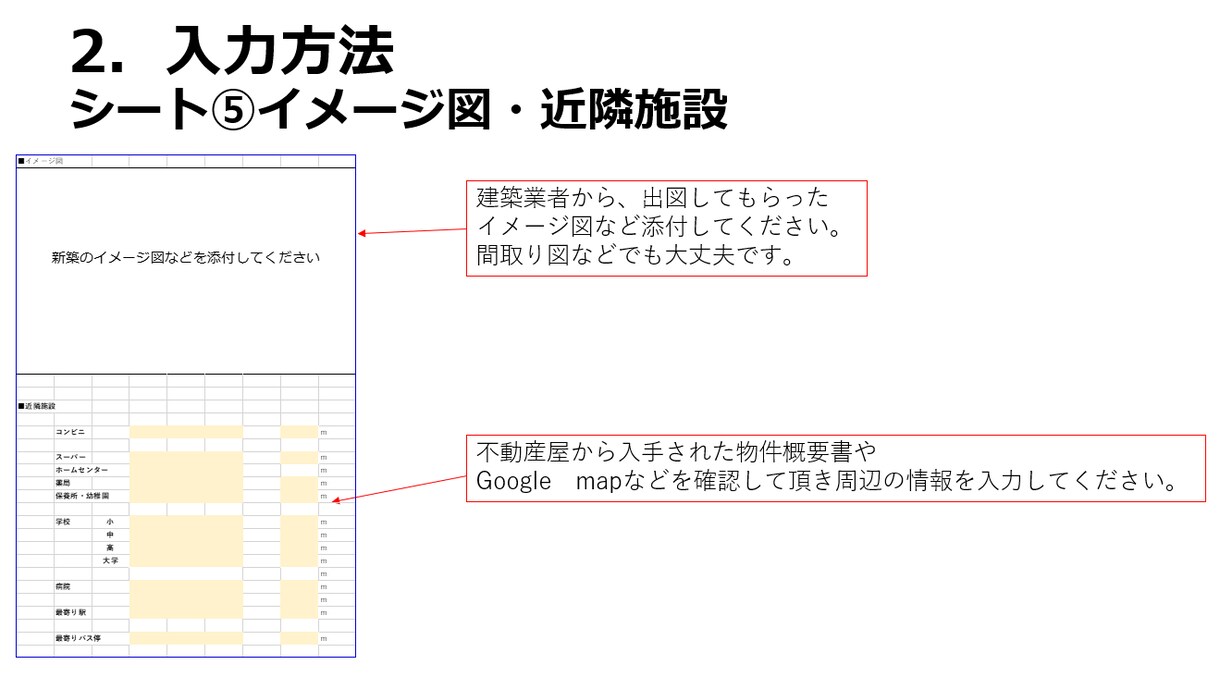Click the distance input field for 最寄りバス停

[x=299, y=638]
